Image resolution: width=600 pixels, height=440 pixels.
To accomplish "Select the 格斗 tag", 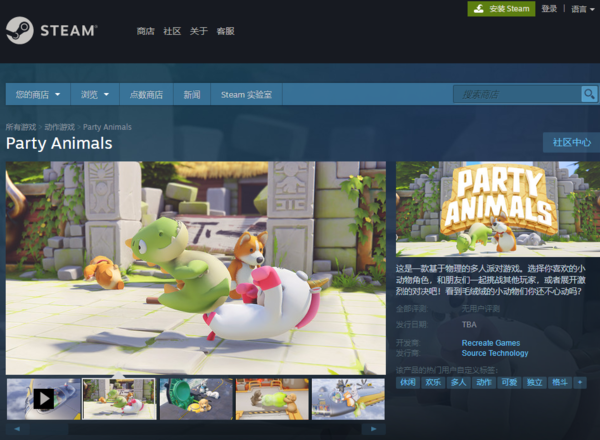I will click(559, 382).
